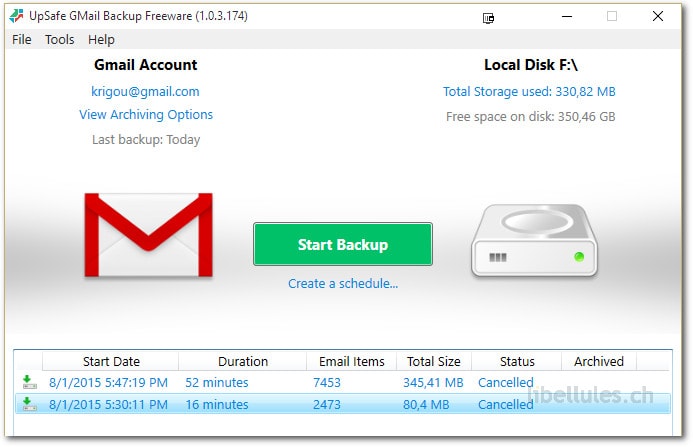Select the 52 minutes backup entry
The width and height of the screenshot is (693, 447).
tap(217, 382)
